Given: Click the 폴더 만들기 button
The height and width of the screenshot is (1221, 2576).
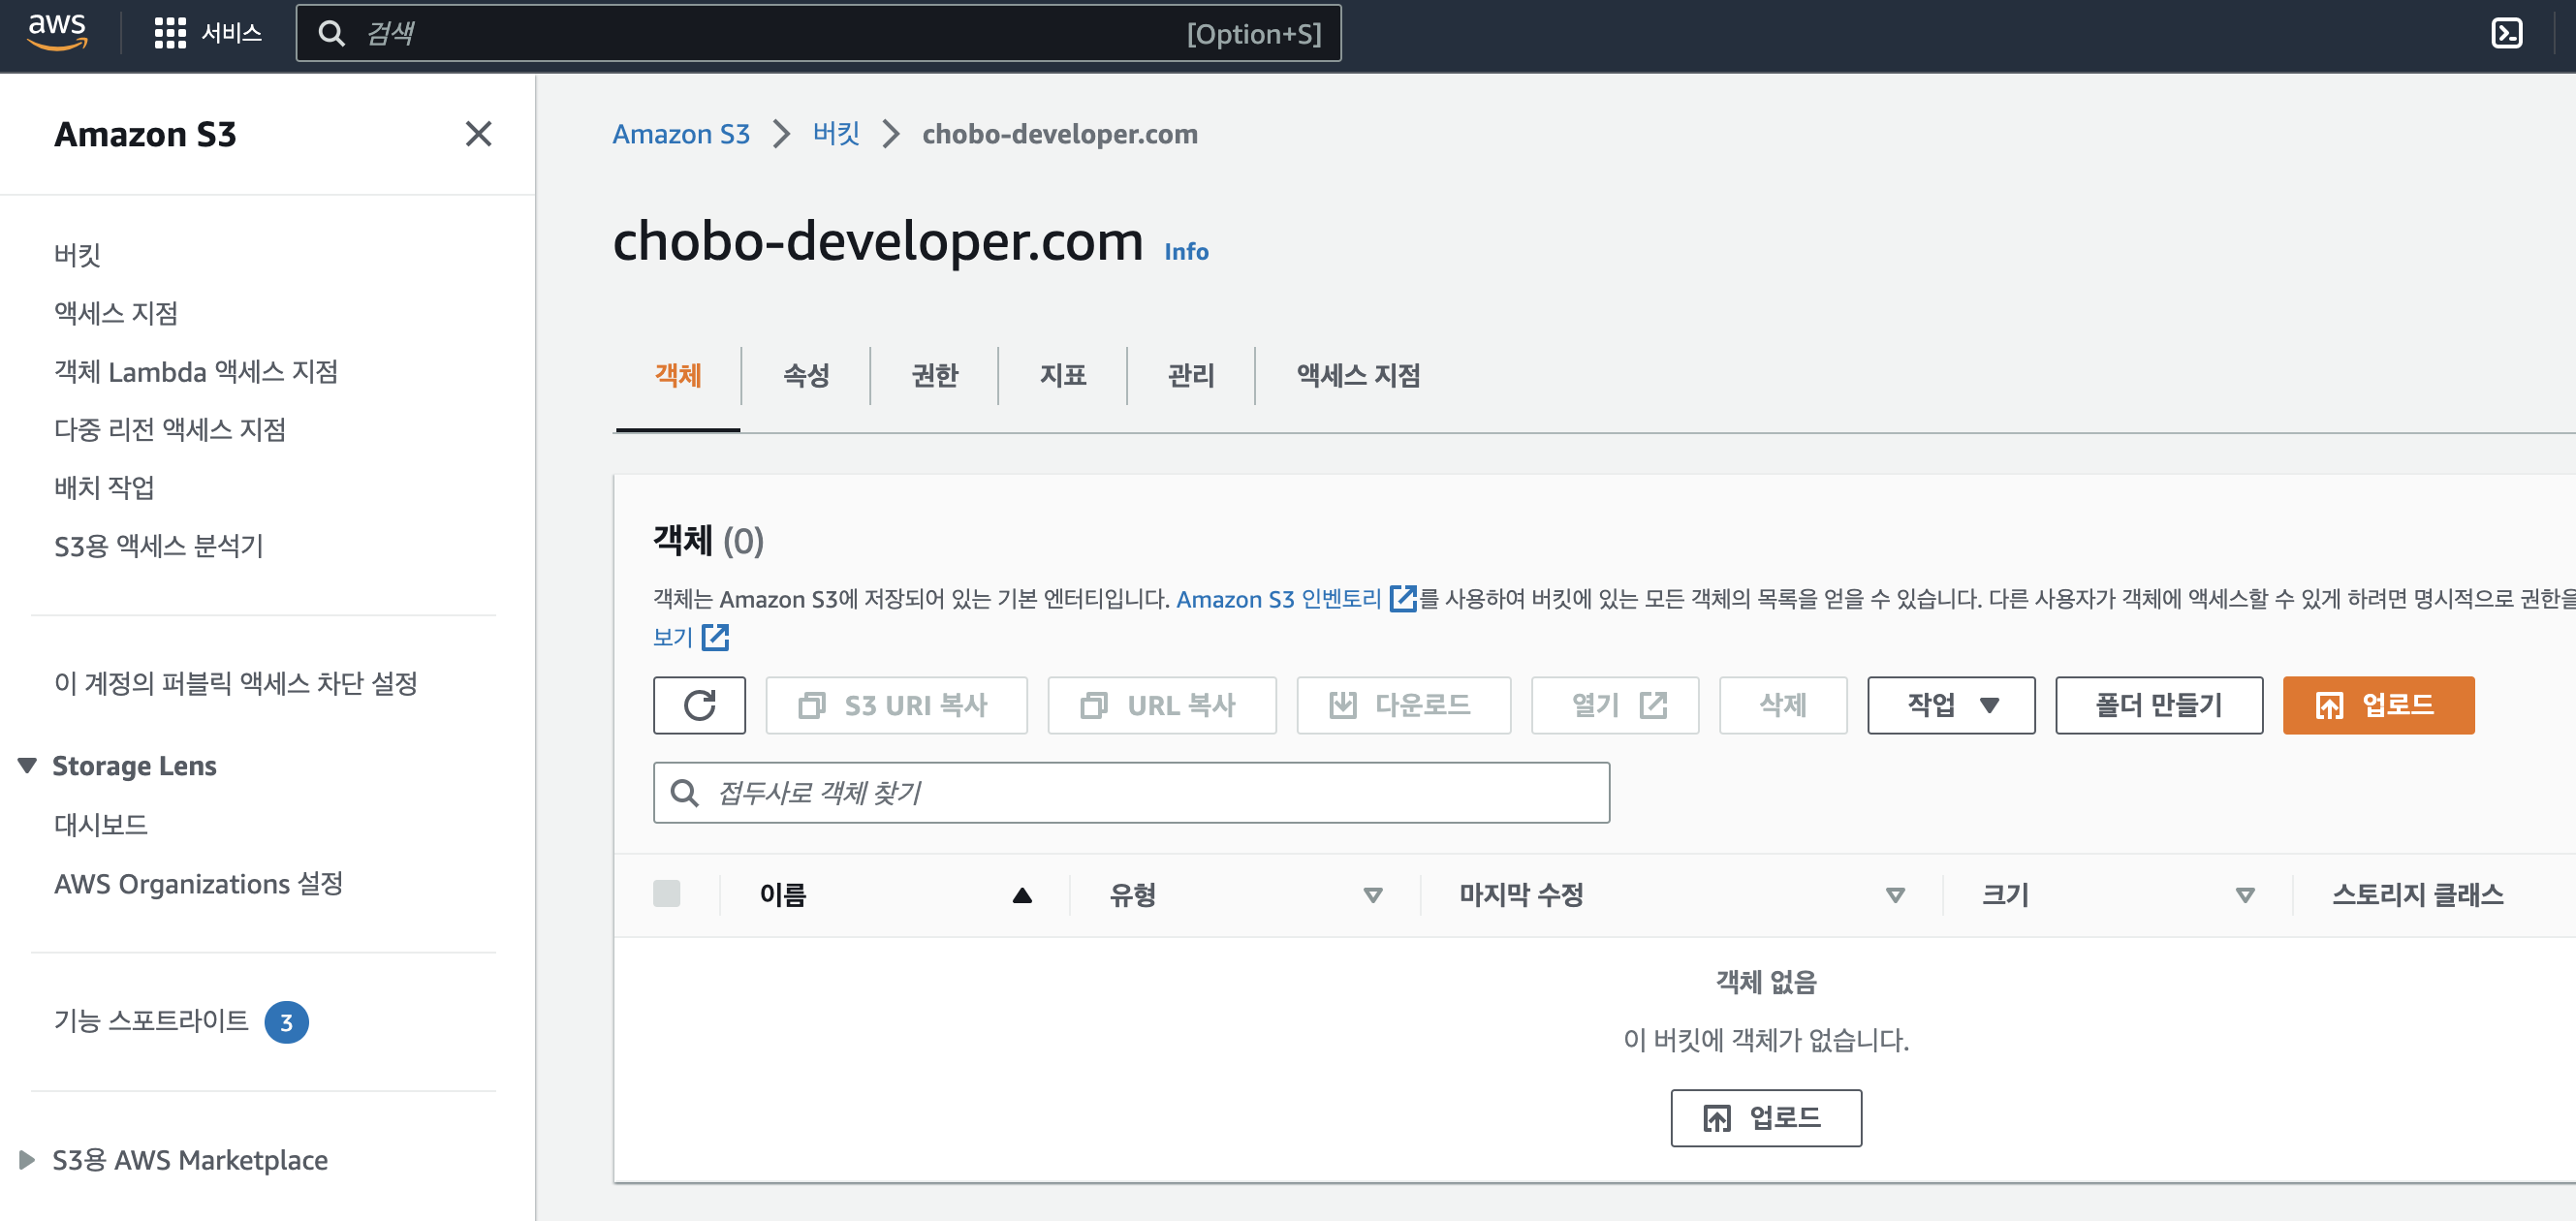Looking at the screenshot, I should tap(2158, 705).
